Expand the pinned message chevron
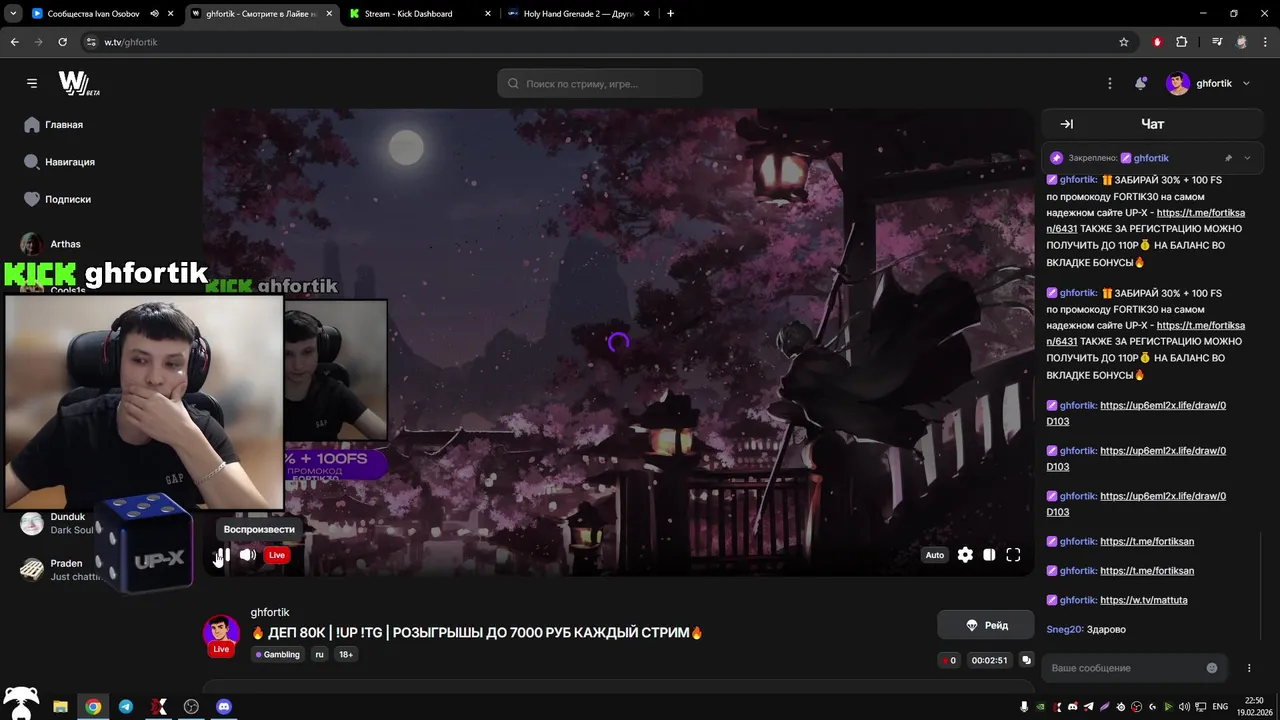Viewport: 1280px width, 720px height. point(1247,158)
